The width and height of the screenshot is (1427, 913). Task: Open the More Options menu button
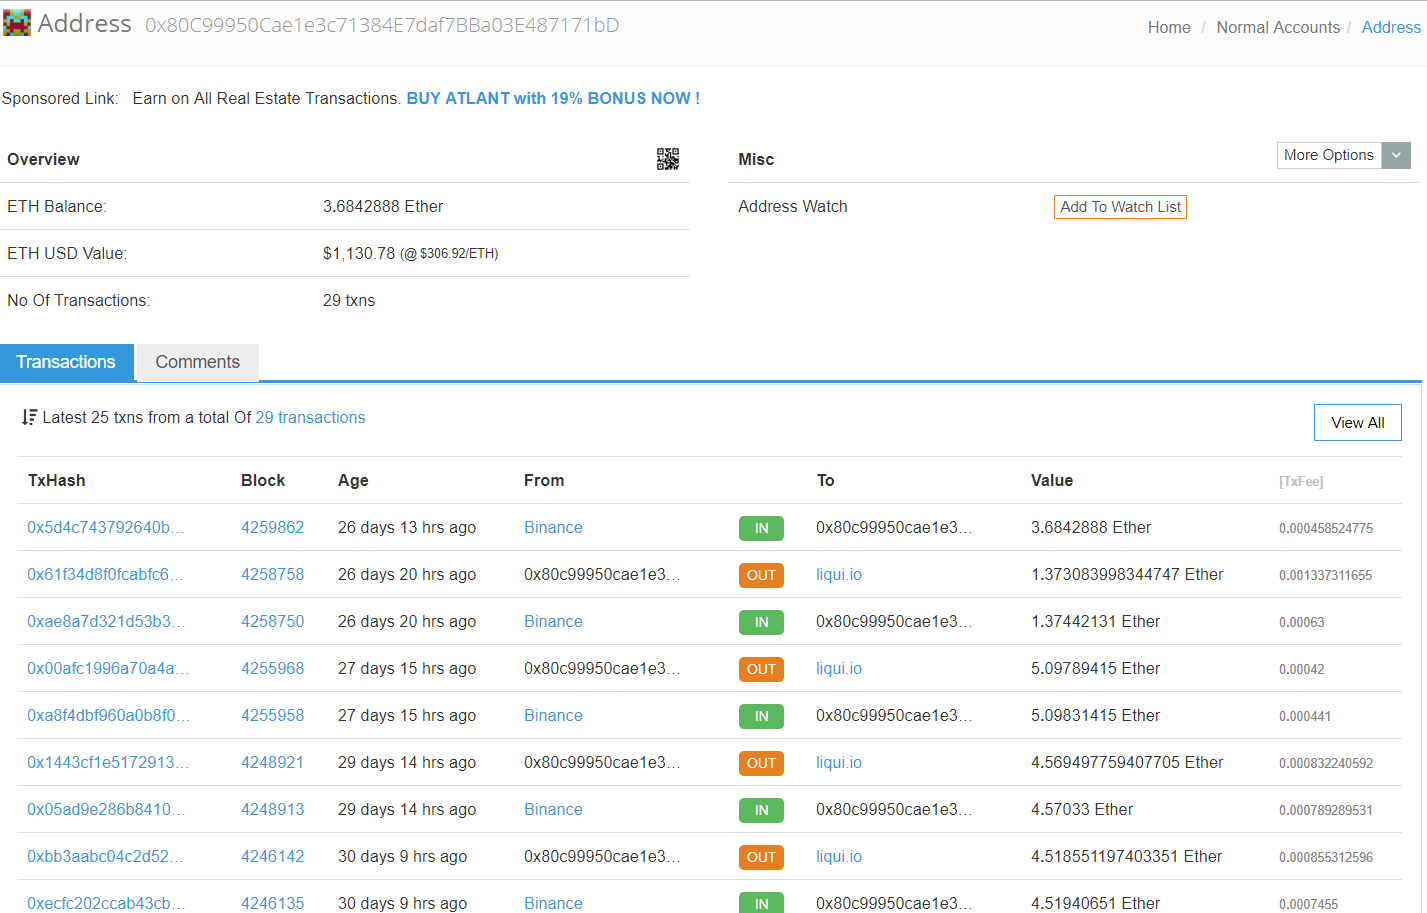1329,155
